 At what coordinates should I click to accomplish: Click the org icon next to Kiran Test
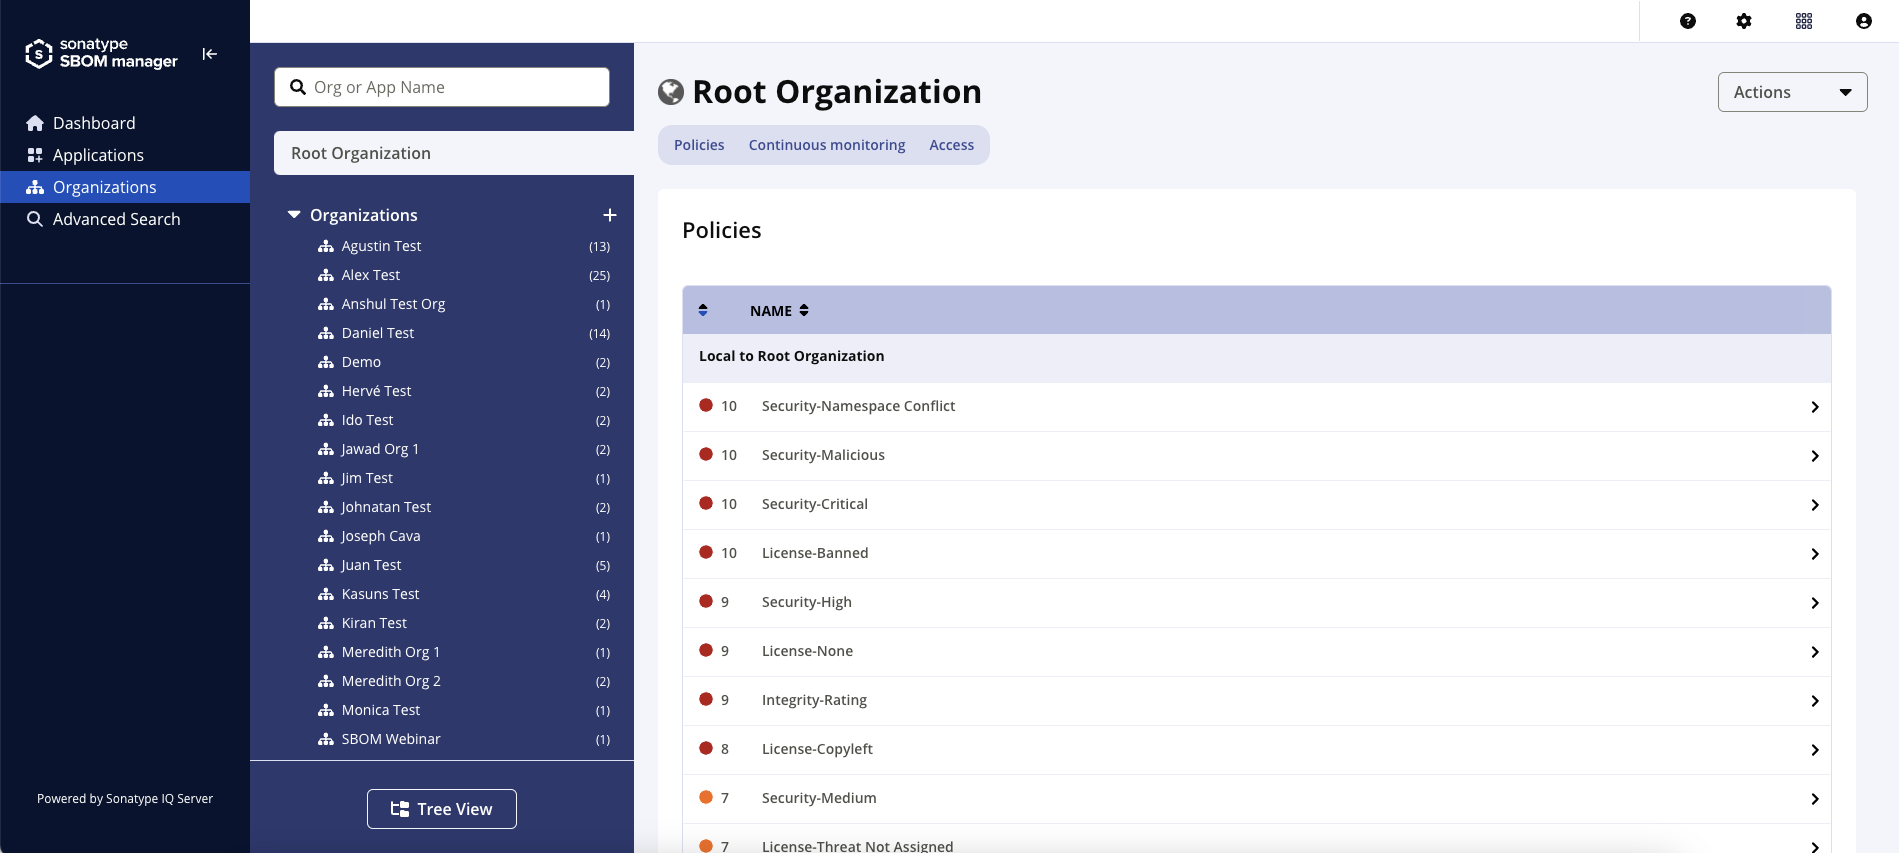point(326,623)
